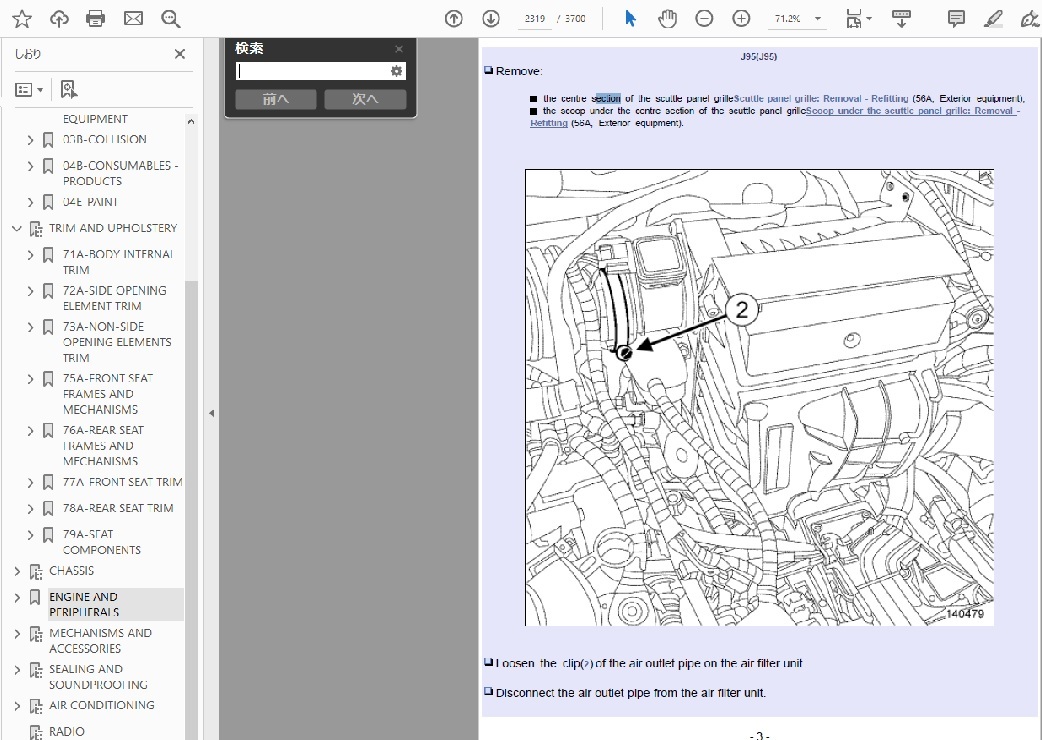The width and height of the screenshot is (1042, 740).
Task: Select TRIM AND UPHOLSTERY bookmark label
Action: pos(113,228)
